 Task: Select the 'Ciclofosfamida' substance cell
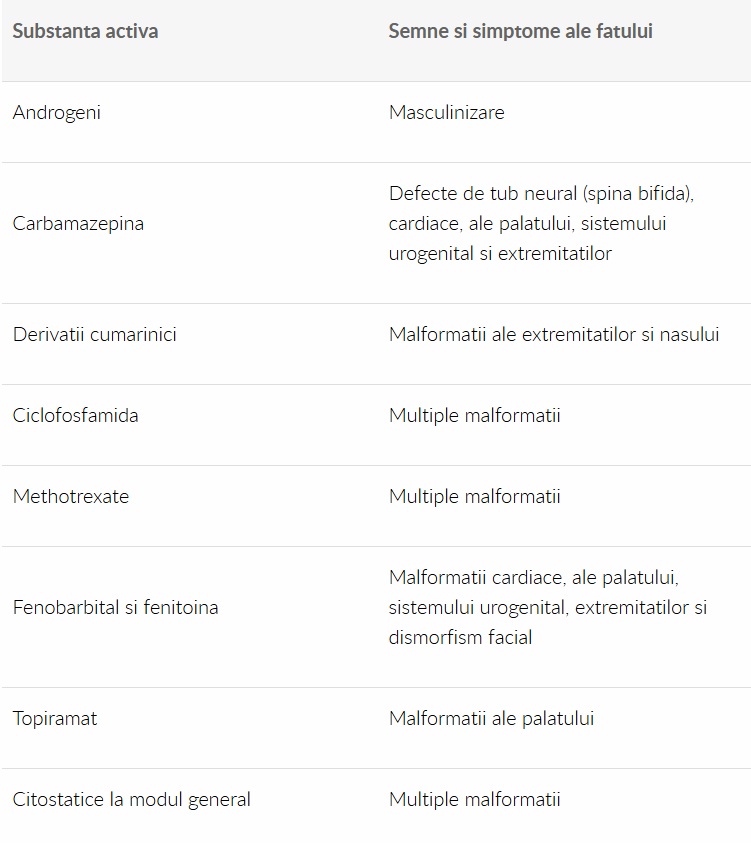point(75,415)
